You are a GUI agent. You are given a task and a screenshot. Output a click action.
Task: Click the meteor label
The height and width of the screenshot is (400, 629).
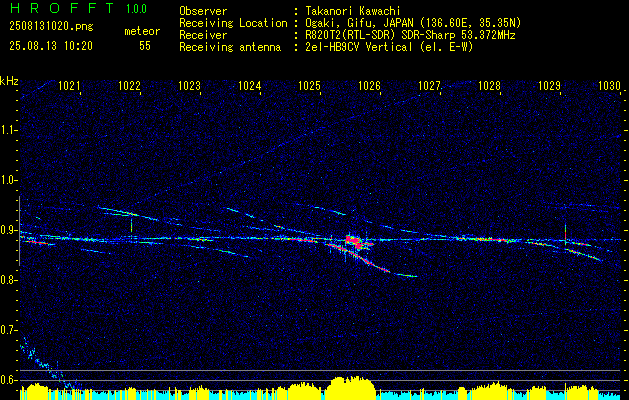142,31
